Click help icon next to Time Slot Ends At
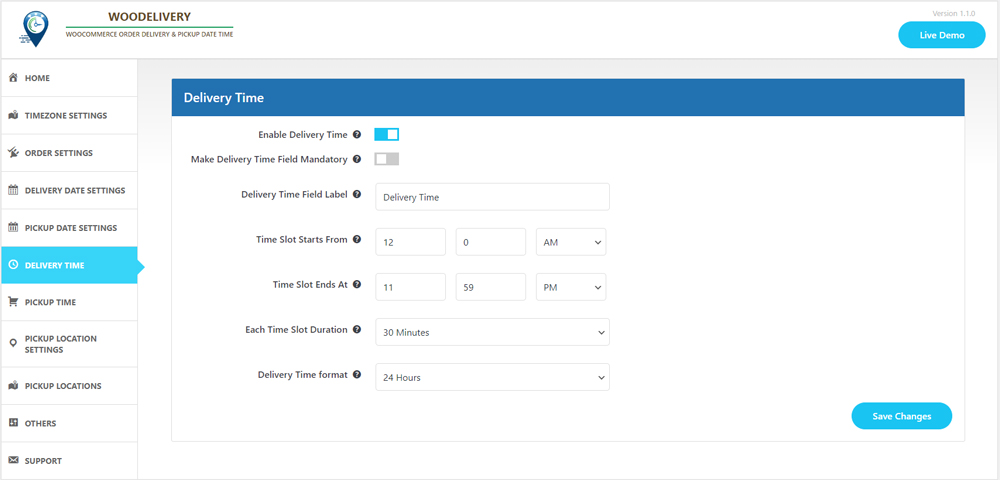This screenshot has width=1000, height=480. pos(357,285)
